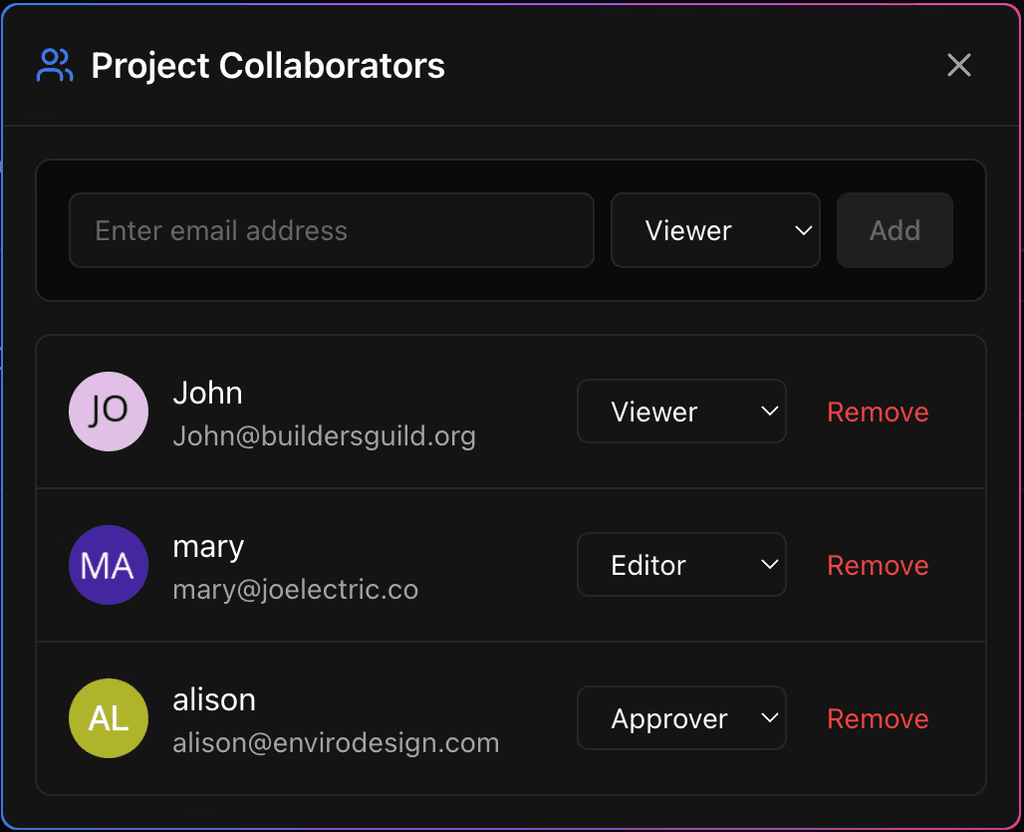
Task: Click the name mary in the list
Action: pos(208,547)
